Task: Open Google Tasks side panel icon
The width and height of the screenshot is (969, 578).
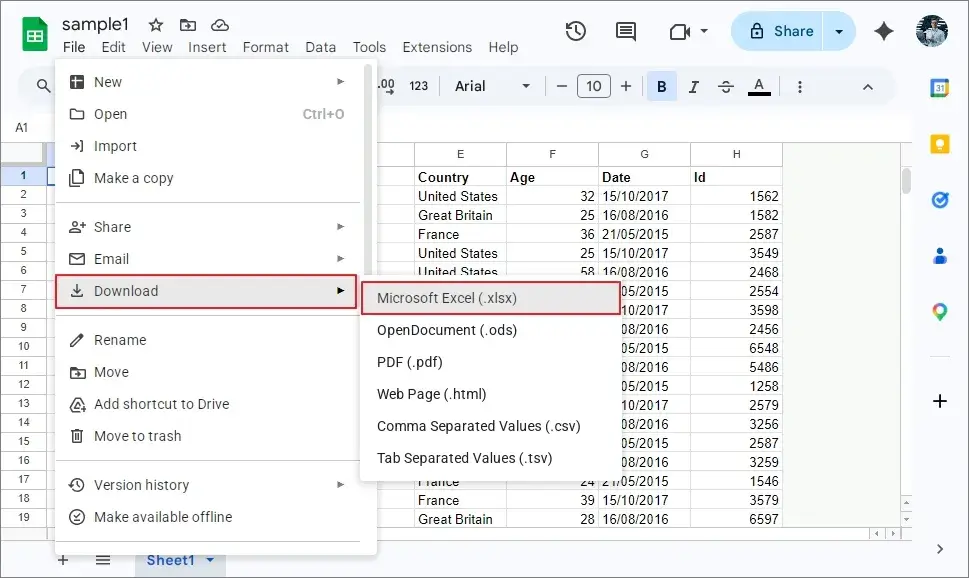Action: tap(940, 200)
